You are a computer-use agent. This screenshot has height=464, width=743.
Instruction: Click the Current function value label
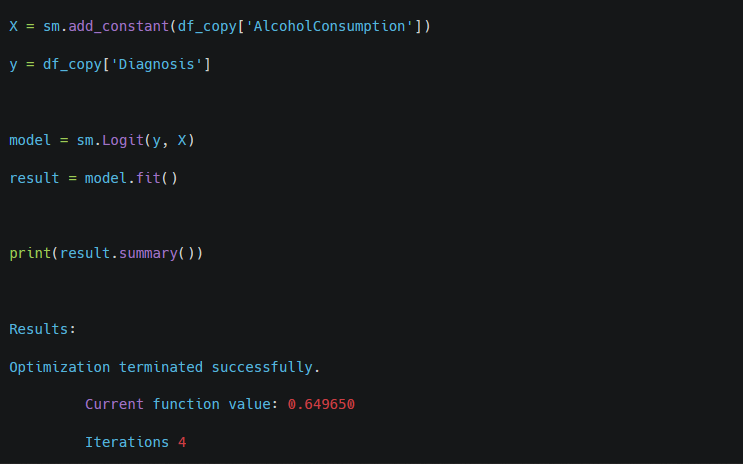click(x=182, y=405)
